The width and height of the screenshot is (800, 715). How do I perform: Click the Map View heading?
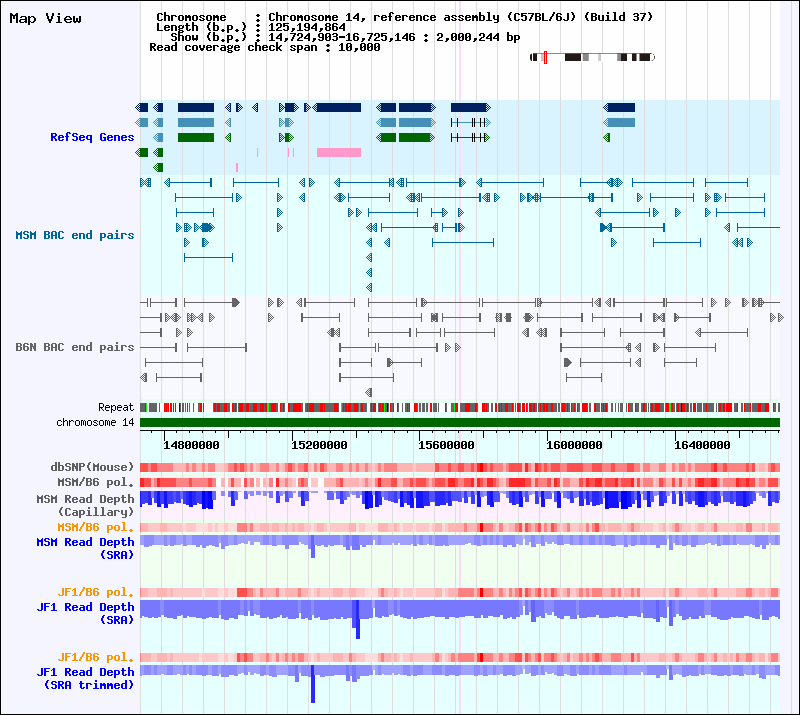tap(45, 18)
